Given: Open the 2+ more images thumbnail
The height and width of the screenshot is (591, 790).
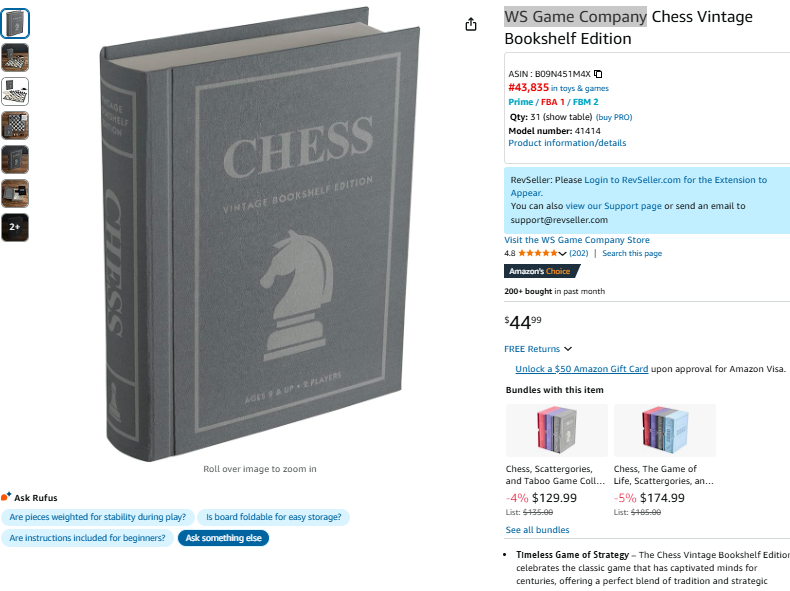Looking at the screenshot, I should click(x=15, y=227).
